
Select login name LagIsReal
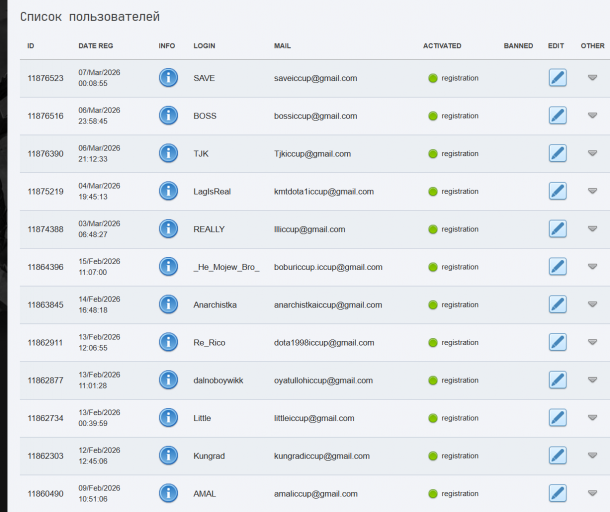212,191
